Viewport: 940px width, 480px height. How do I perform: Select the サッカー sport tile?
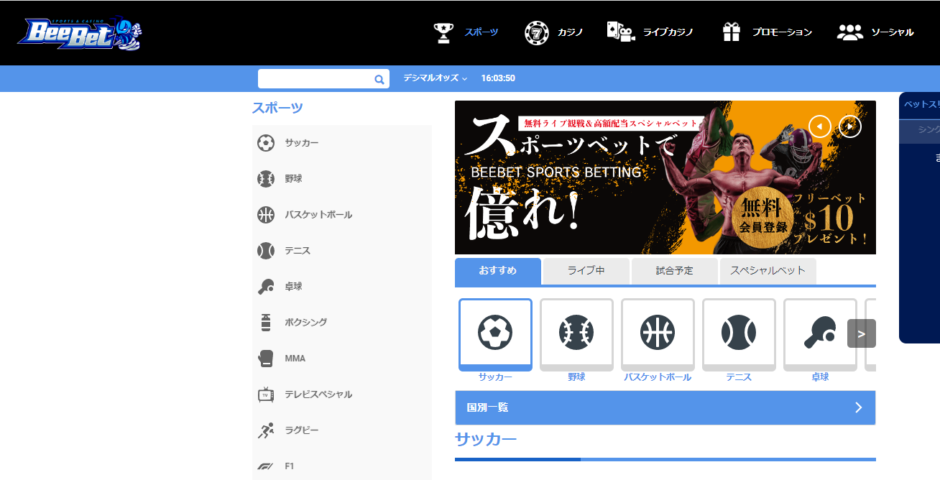pos(495,334)
